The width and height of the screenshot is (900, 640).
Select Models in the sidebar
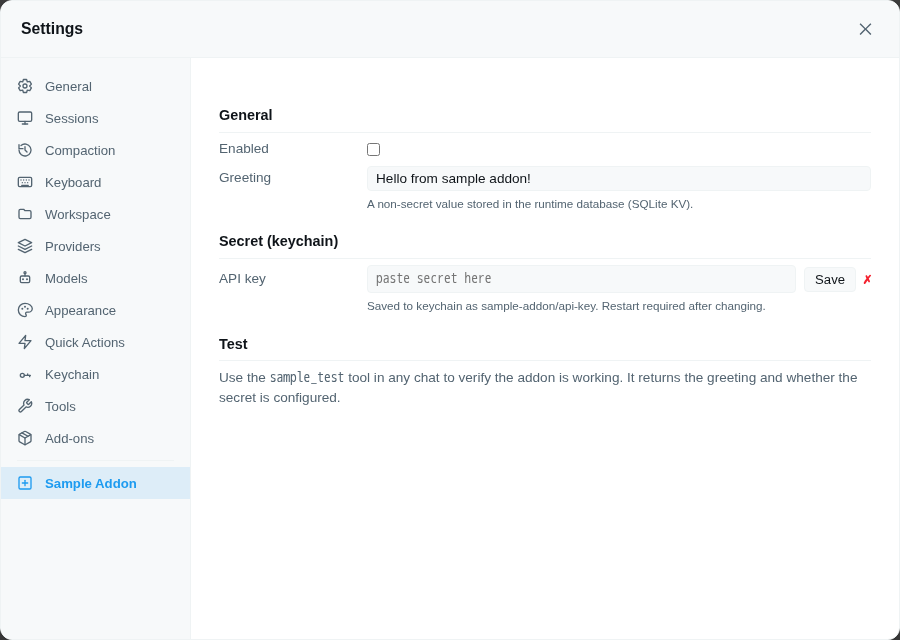coord(95,278)
